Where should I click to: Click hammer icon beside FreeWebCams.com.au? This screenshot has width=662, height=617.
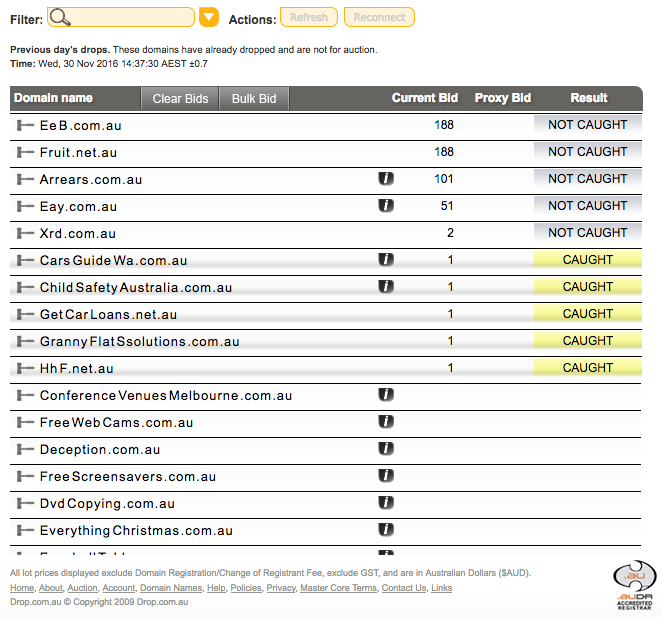click(25, 423)
